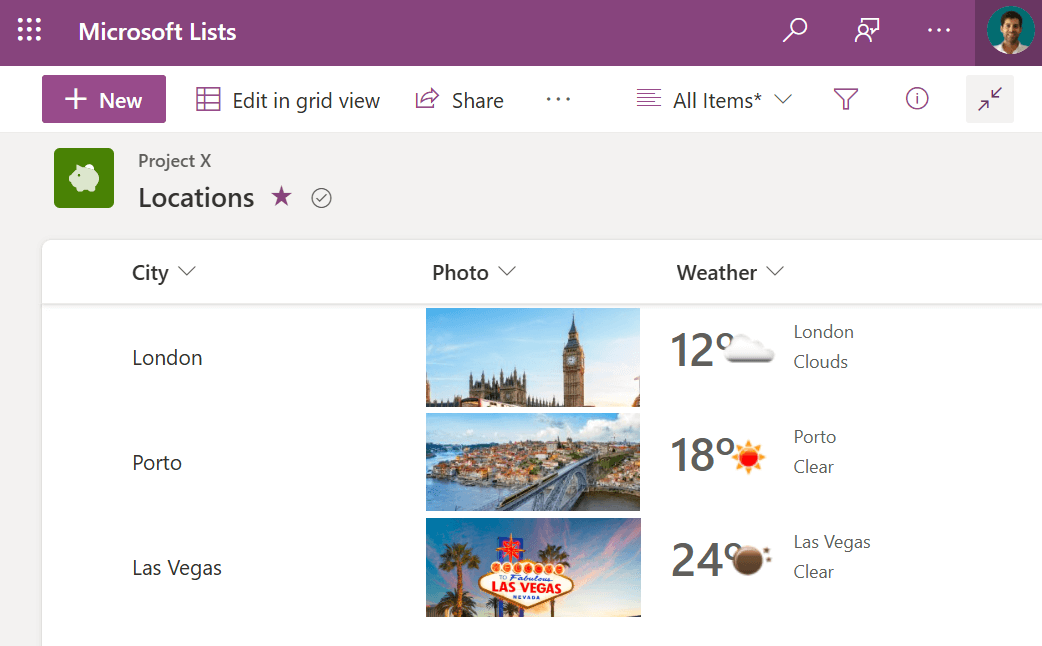Open the filter pane funnel icon
1042x646 pixels.
point(846,99)
